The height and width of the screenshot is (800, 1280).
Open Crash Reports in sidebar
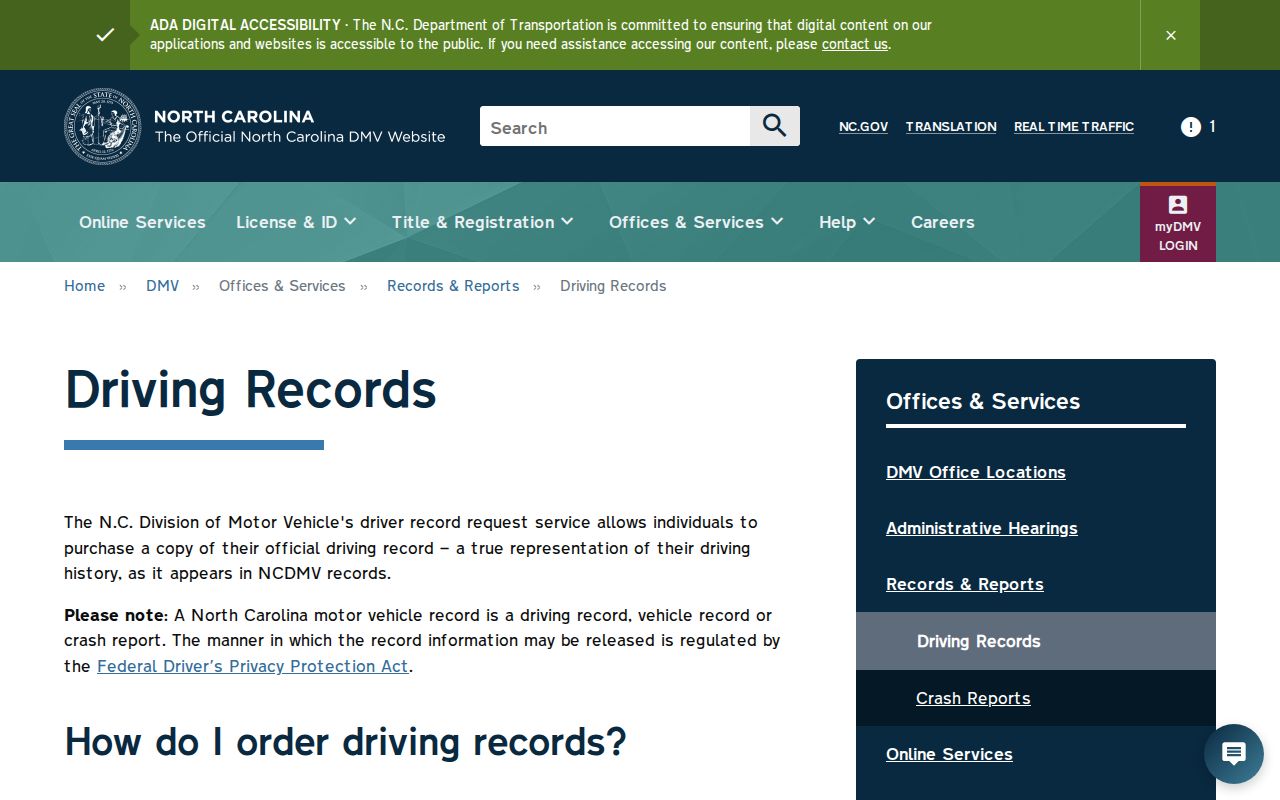click(973, 698)
